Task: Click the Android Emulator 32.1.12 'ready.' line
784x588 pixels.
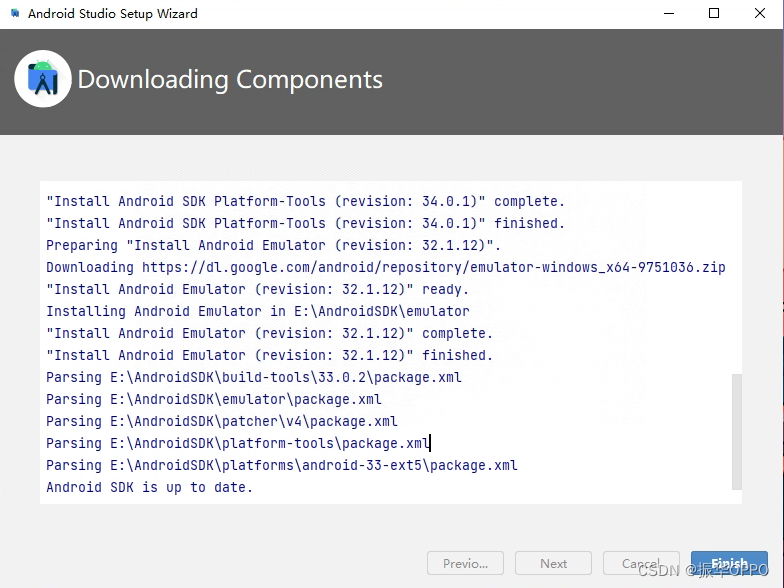Action: [x=258, y=289]
